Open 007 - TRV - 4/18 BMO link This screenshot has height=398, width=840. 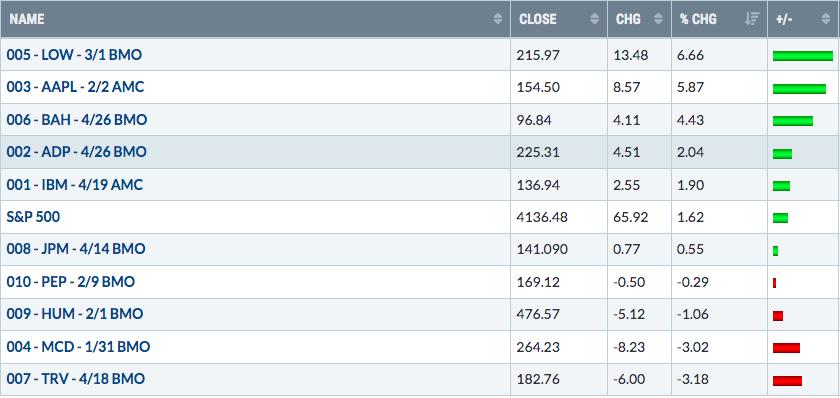(76, 379)
